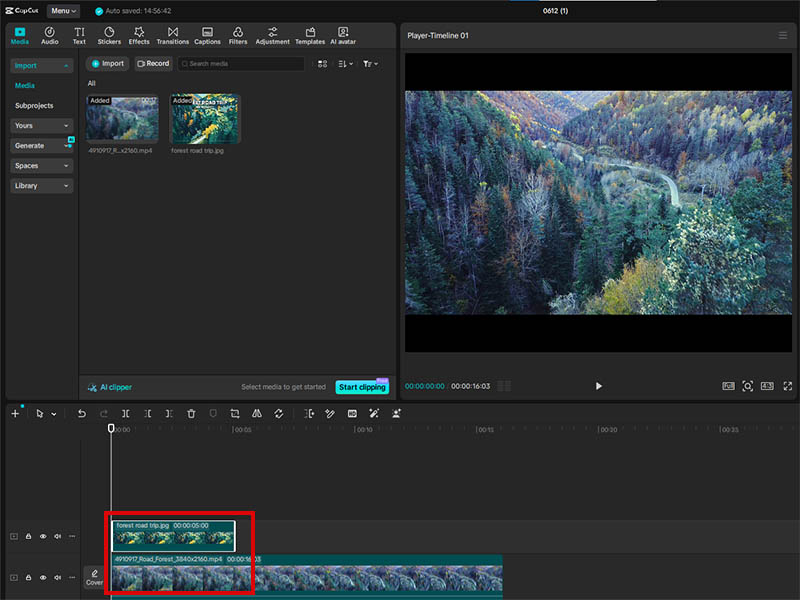
Task: Select the pointer selection tool
Action: coord(40,414)
